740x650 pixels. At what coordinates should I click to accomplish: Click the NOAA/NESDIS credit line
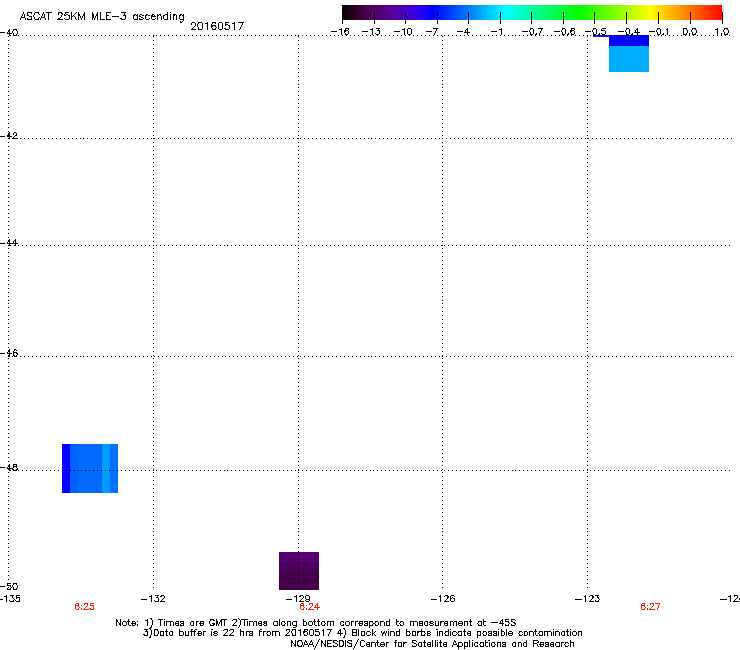tap(432, 643)
